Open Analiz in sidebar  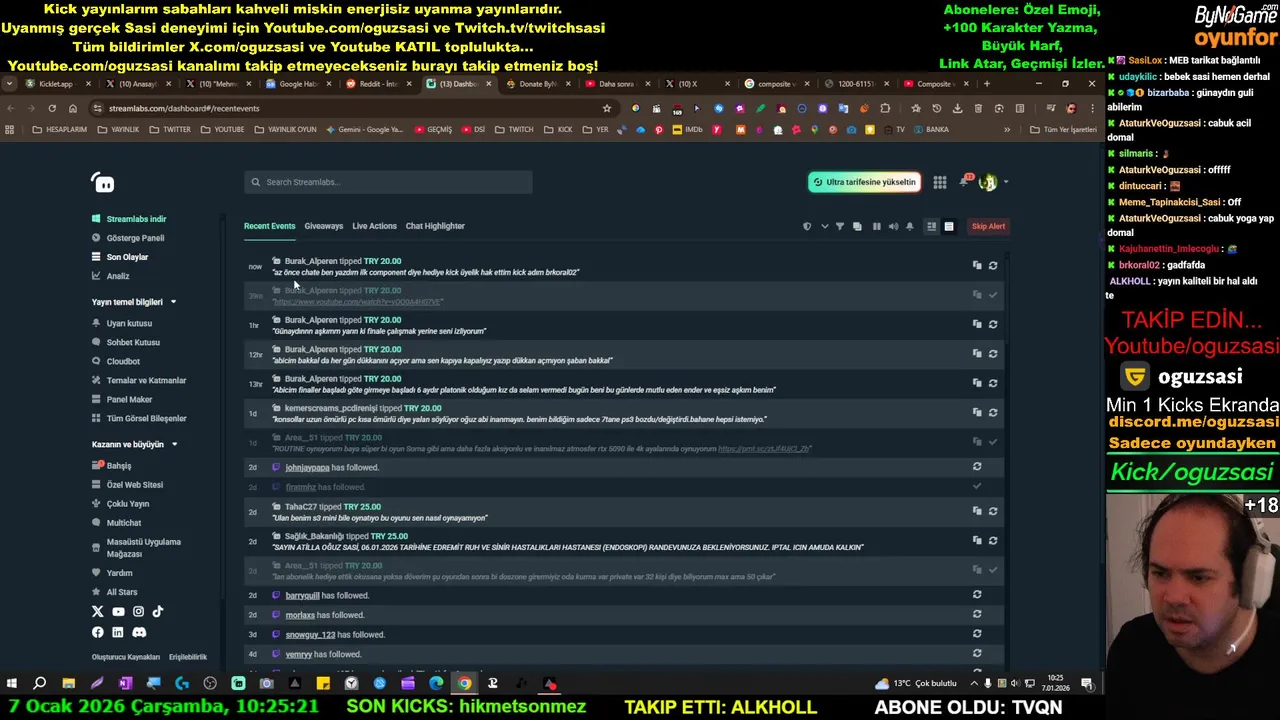click(111, 276)
